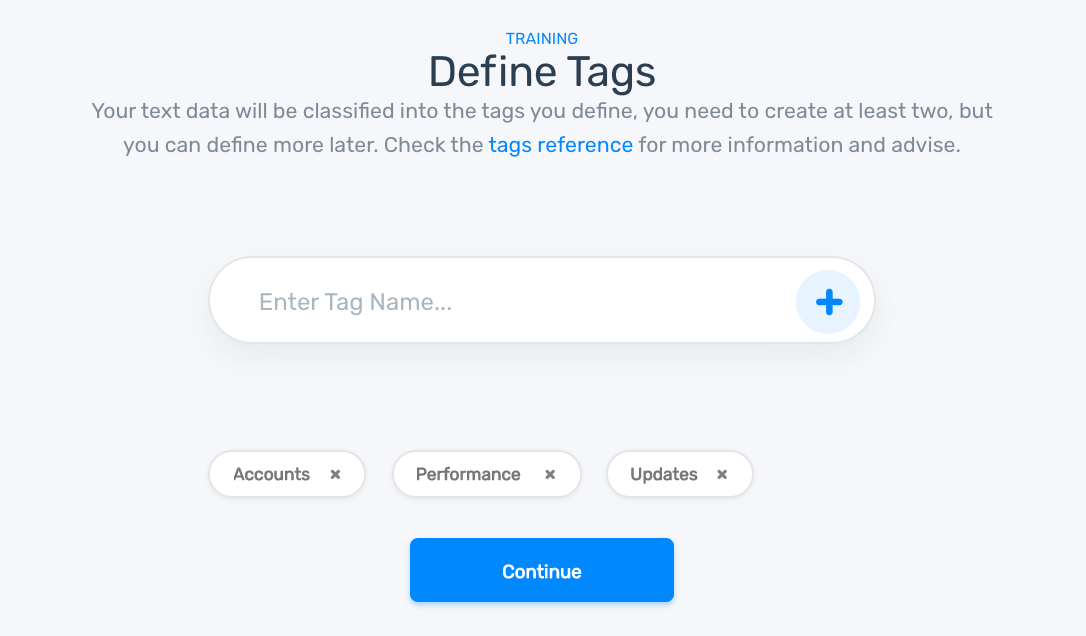Image resolution: width=1086 pixels, height=636 pixels.
Task: Open the tags reference link
Action: pos(560,145)
